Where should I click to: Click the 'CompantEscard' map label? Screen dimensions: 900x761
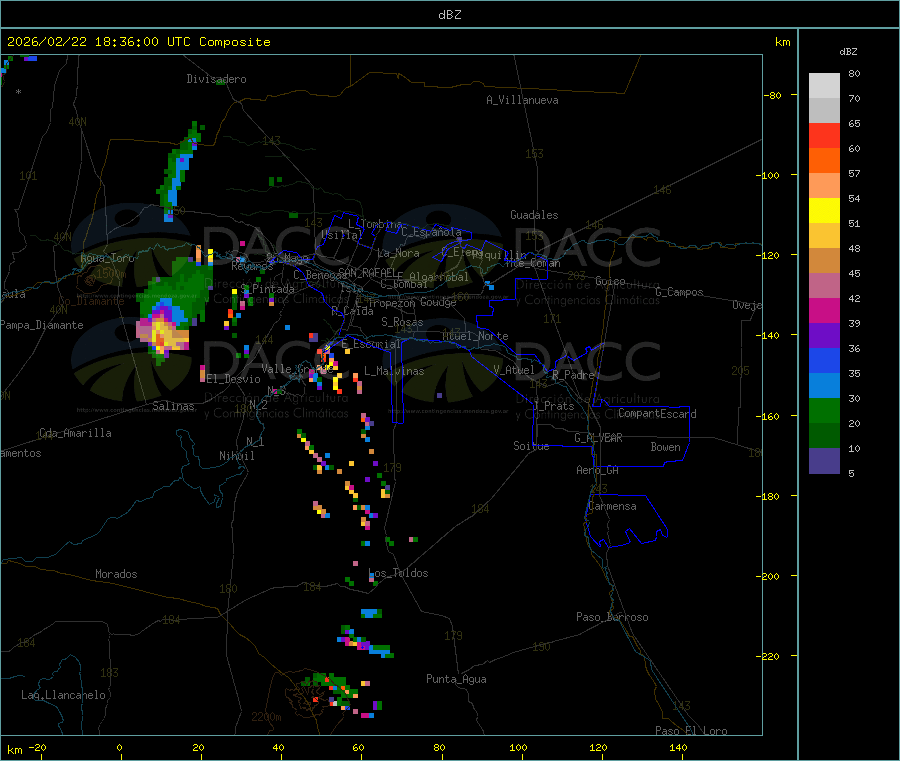(x=657, y=413)
